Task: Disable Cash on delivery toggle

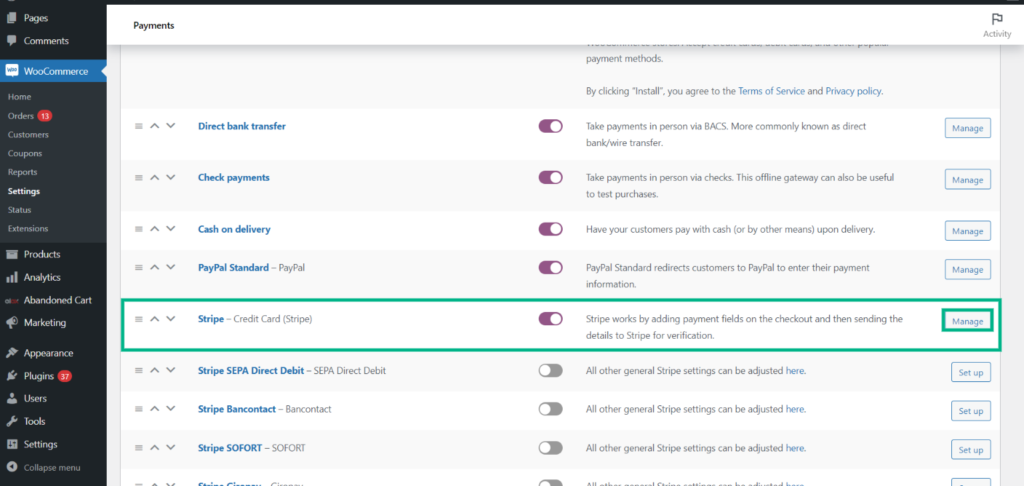Action: 551,229
